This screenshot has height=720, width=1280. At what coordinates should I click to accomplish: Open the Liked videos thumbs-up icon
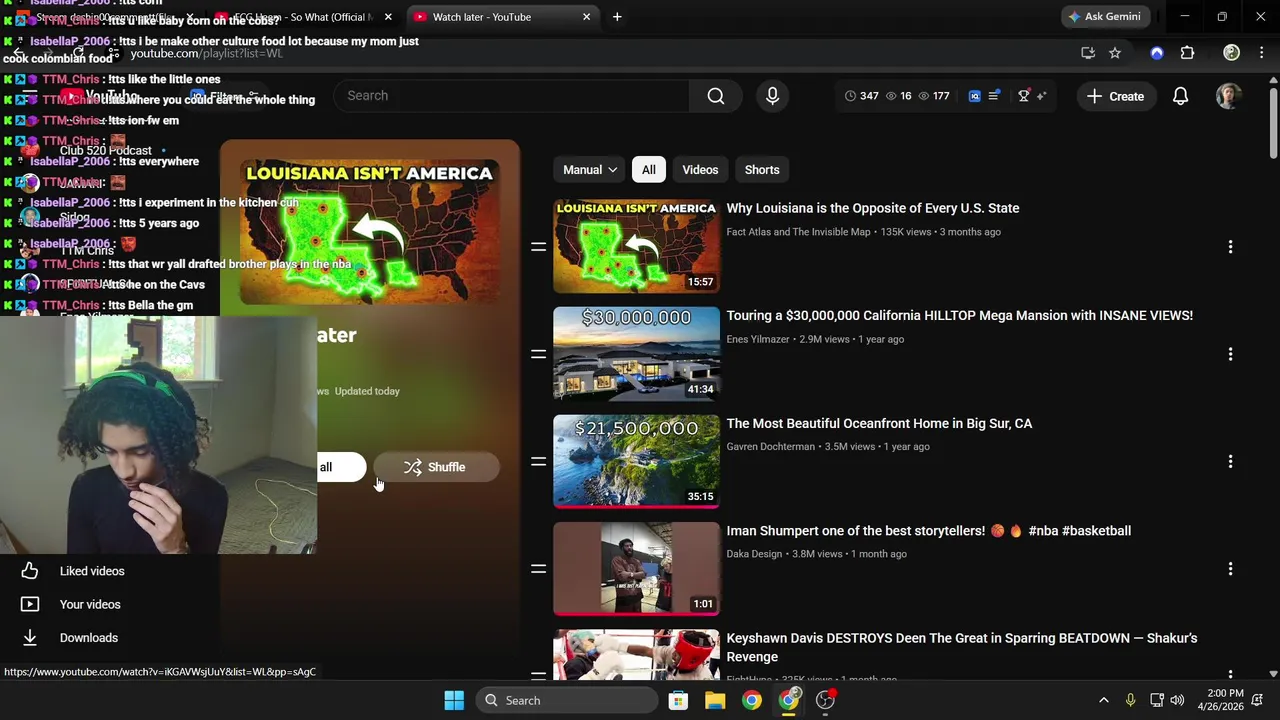(x=30, y=571)
